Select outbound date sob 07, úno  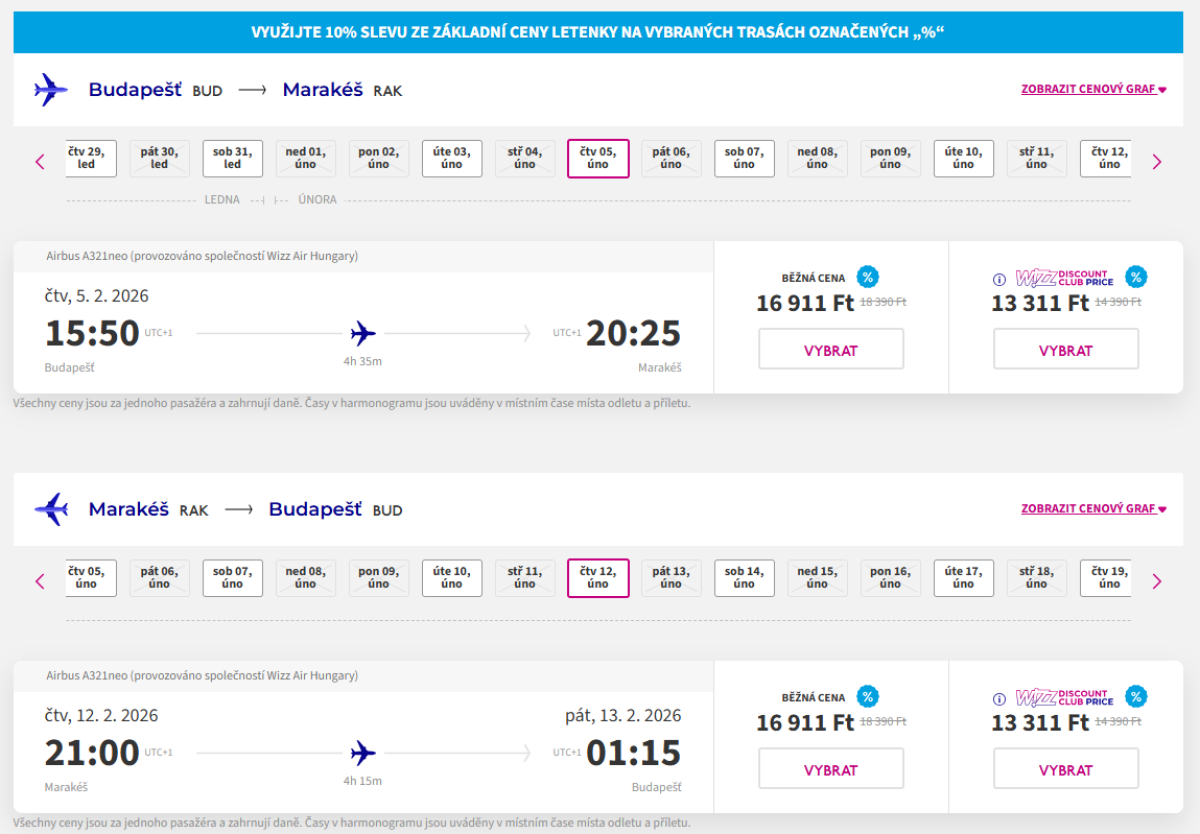click(744, 158)
